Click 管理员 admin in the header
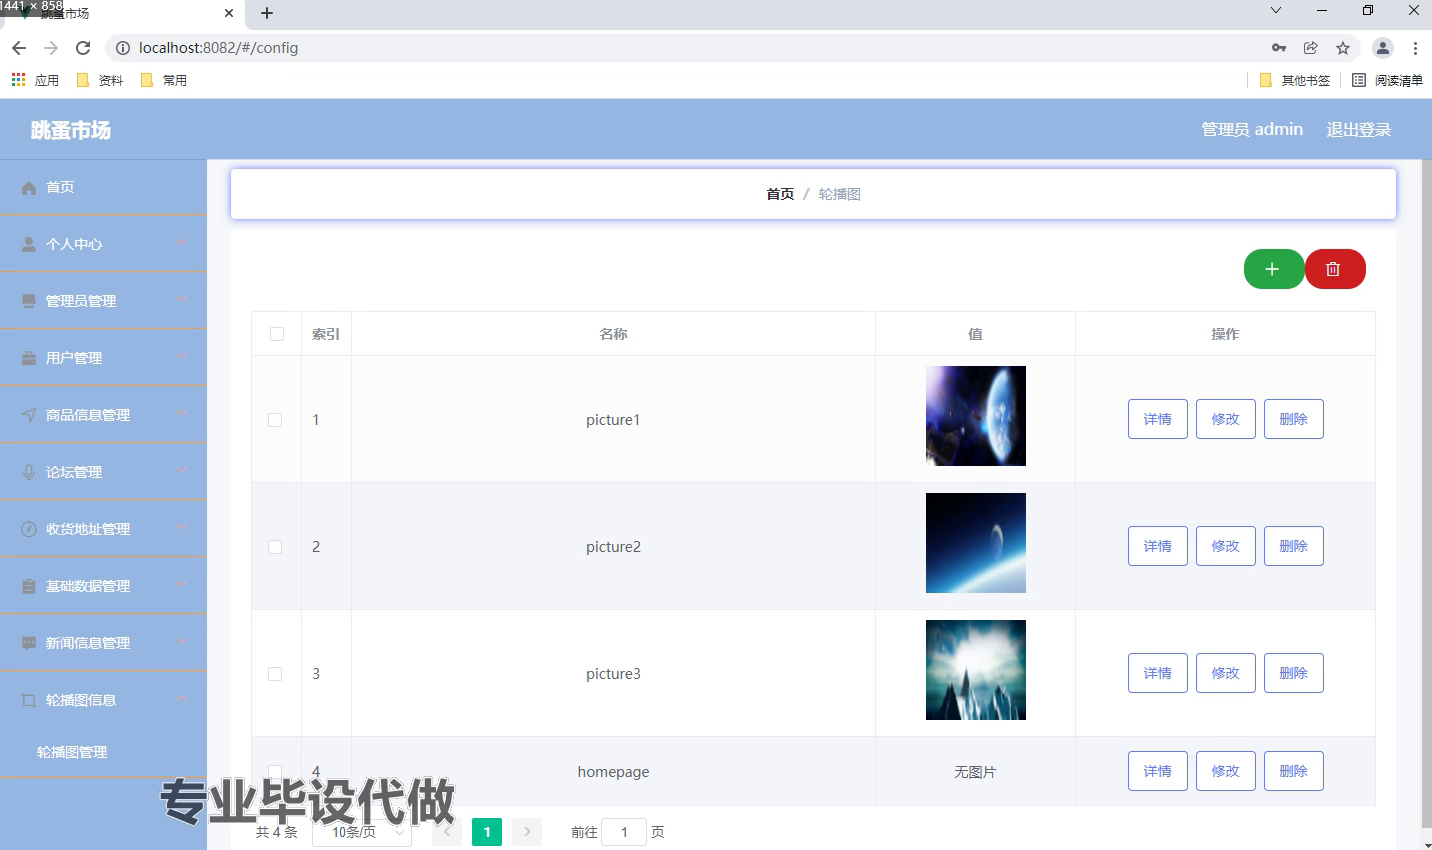1432x850 pixels. pos(1252,129)
